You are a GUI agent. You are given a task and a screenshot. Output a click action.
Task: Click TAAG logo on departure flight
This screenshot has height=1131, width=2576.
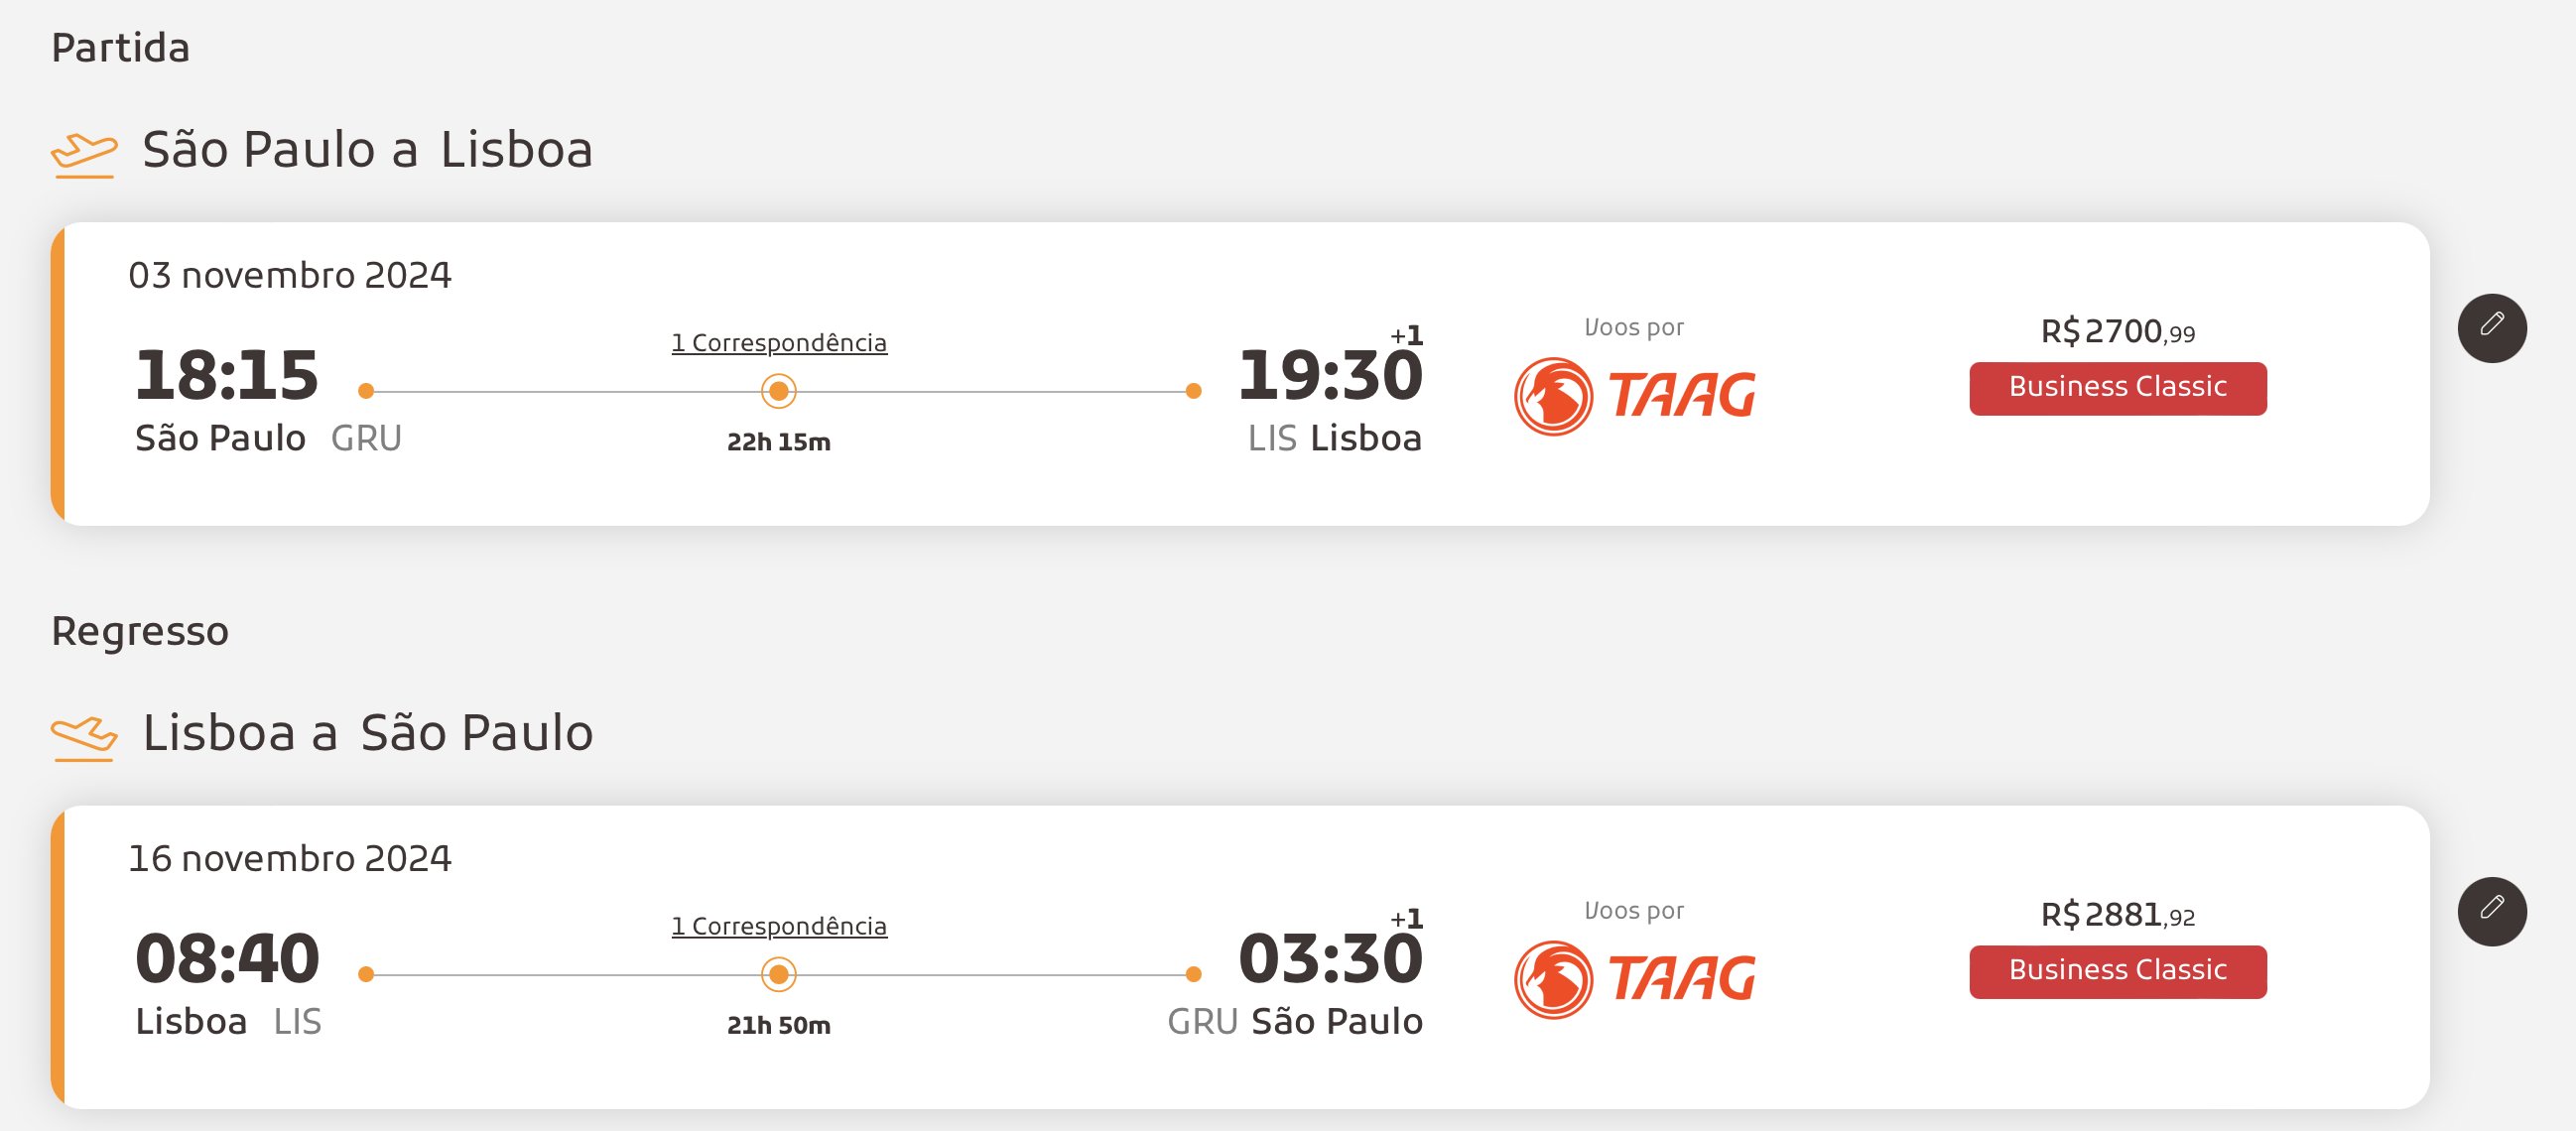coord(1634,396)
